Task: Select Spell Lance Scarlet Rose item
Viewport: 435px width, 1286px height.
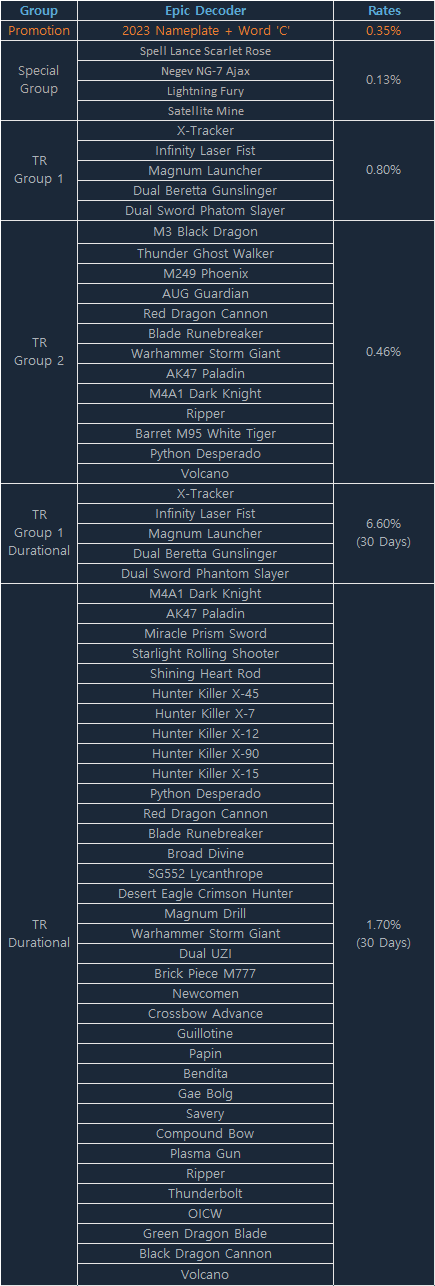Action: (x=205, y=51)
